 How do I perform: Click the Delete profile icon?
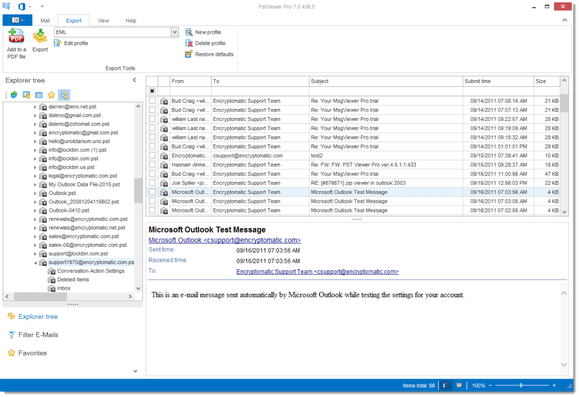coord(189,43)
